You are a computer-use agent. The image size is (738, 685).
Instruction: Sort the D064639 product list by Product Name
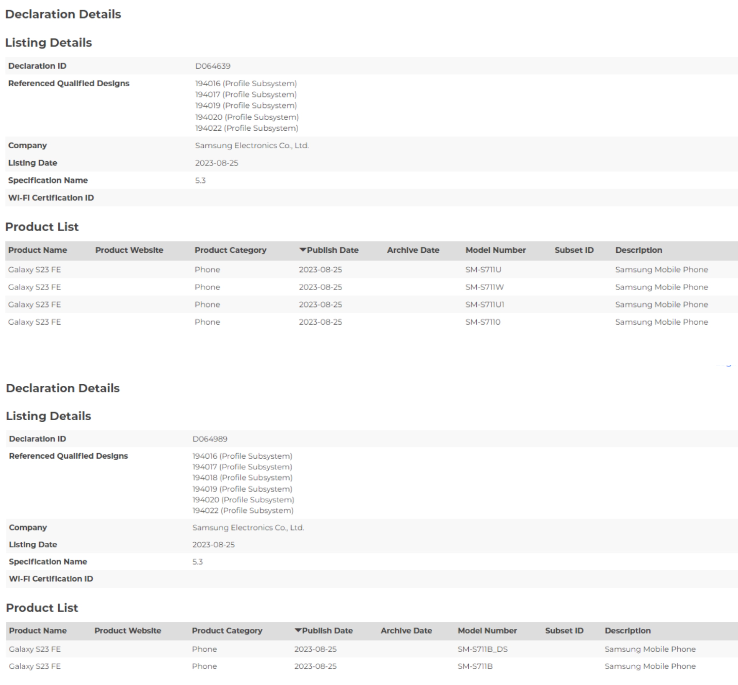coord(38,250)
